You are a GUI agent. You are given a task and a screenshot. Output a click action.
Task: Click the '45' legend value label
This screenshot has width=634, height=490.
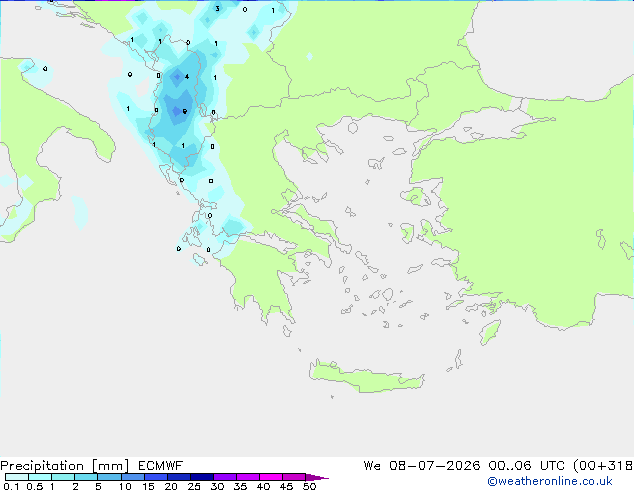(x=286, y=486)
